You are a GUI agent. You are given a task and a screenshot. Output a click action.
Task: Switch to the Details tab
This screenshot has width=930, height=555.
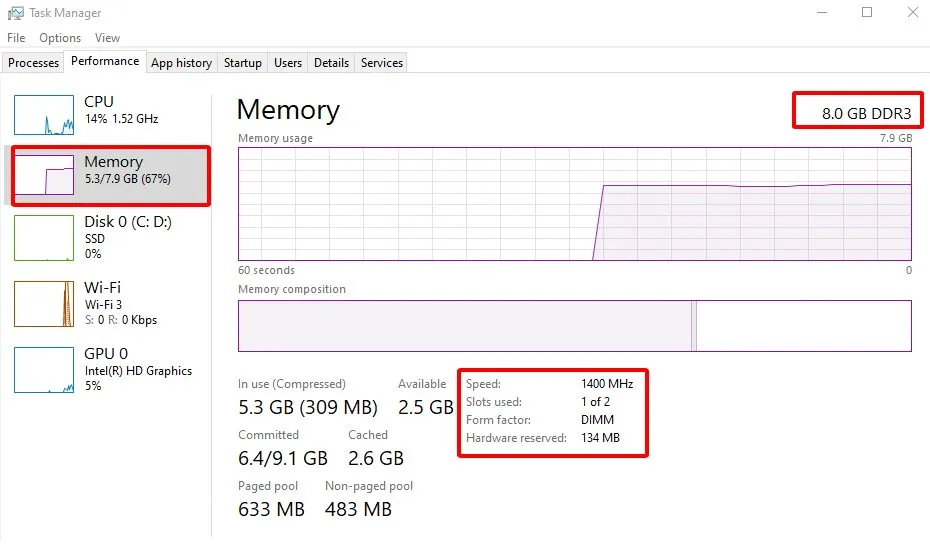point(331,63)
